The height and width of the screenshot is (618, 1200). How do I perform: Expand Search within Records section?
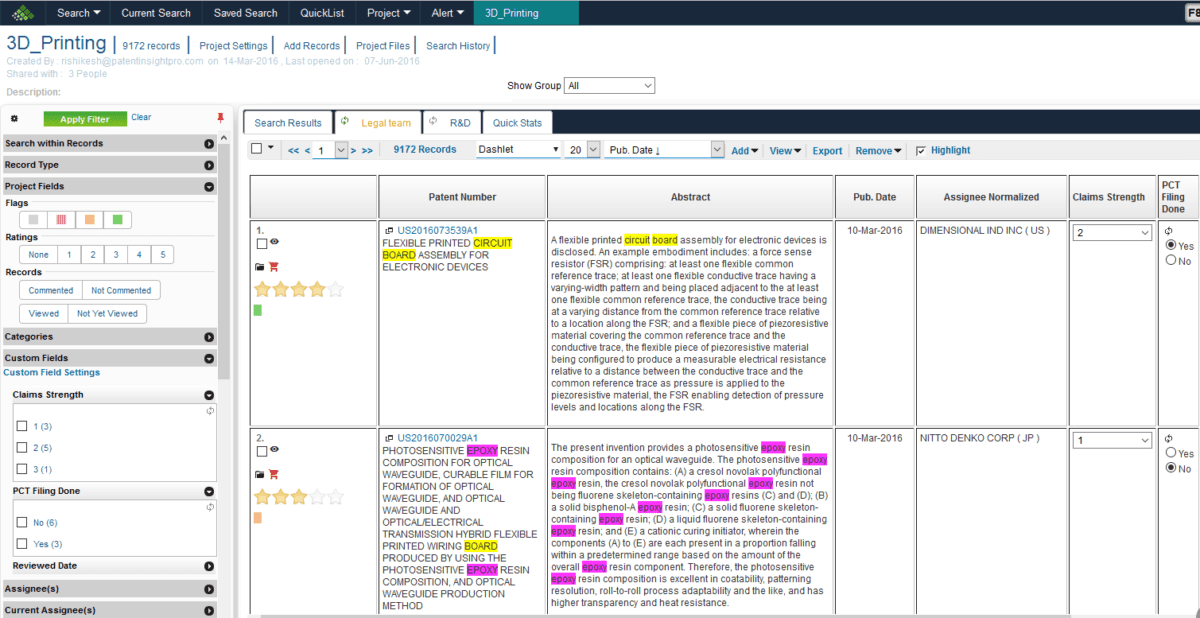point(109,143)
